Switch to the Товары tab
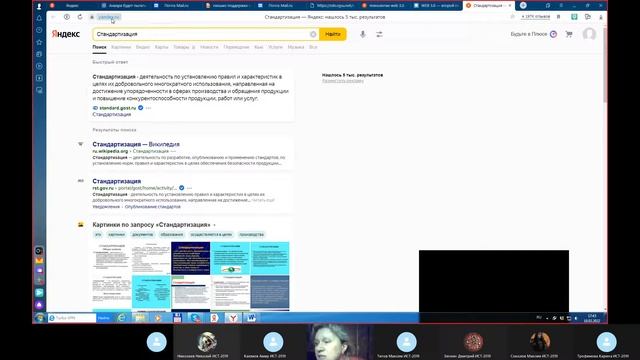 [181, 47]
